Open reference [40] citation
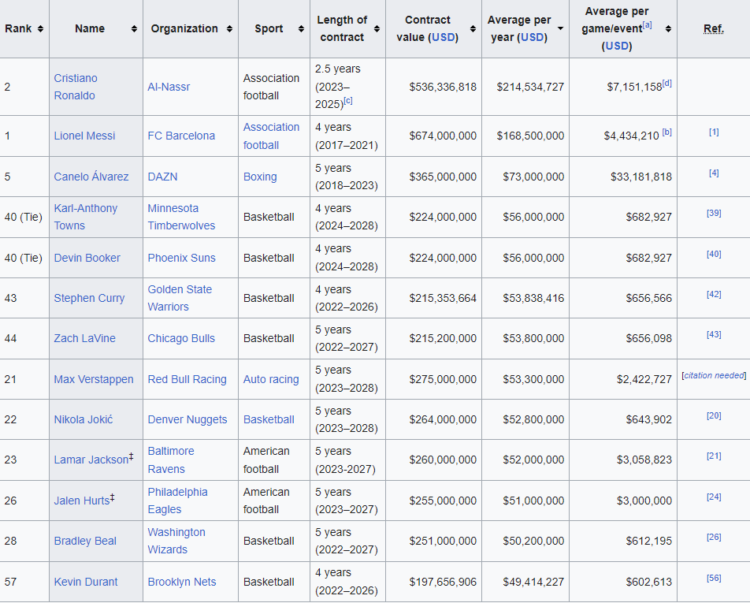The height and width of the screenshot is (603, 750). tap(714, 254)
